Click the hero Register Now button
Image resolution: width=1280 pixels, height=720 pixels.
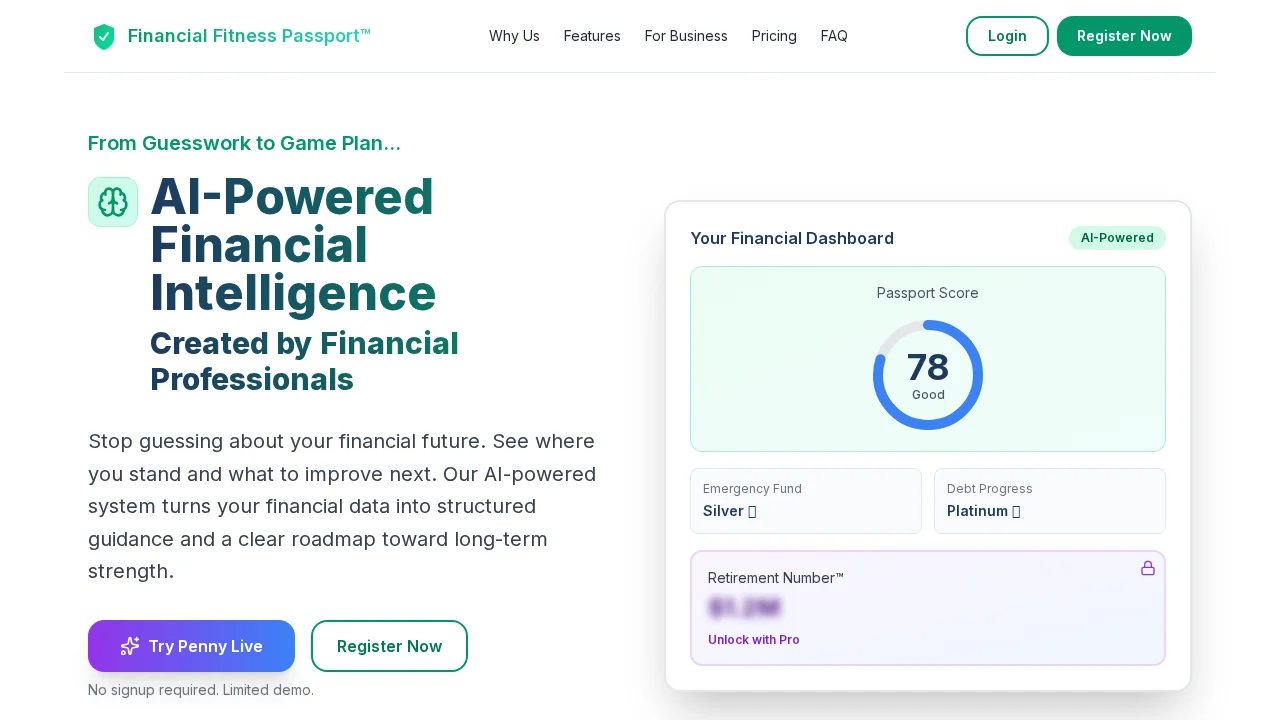click(389, 646)
